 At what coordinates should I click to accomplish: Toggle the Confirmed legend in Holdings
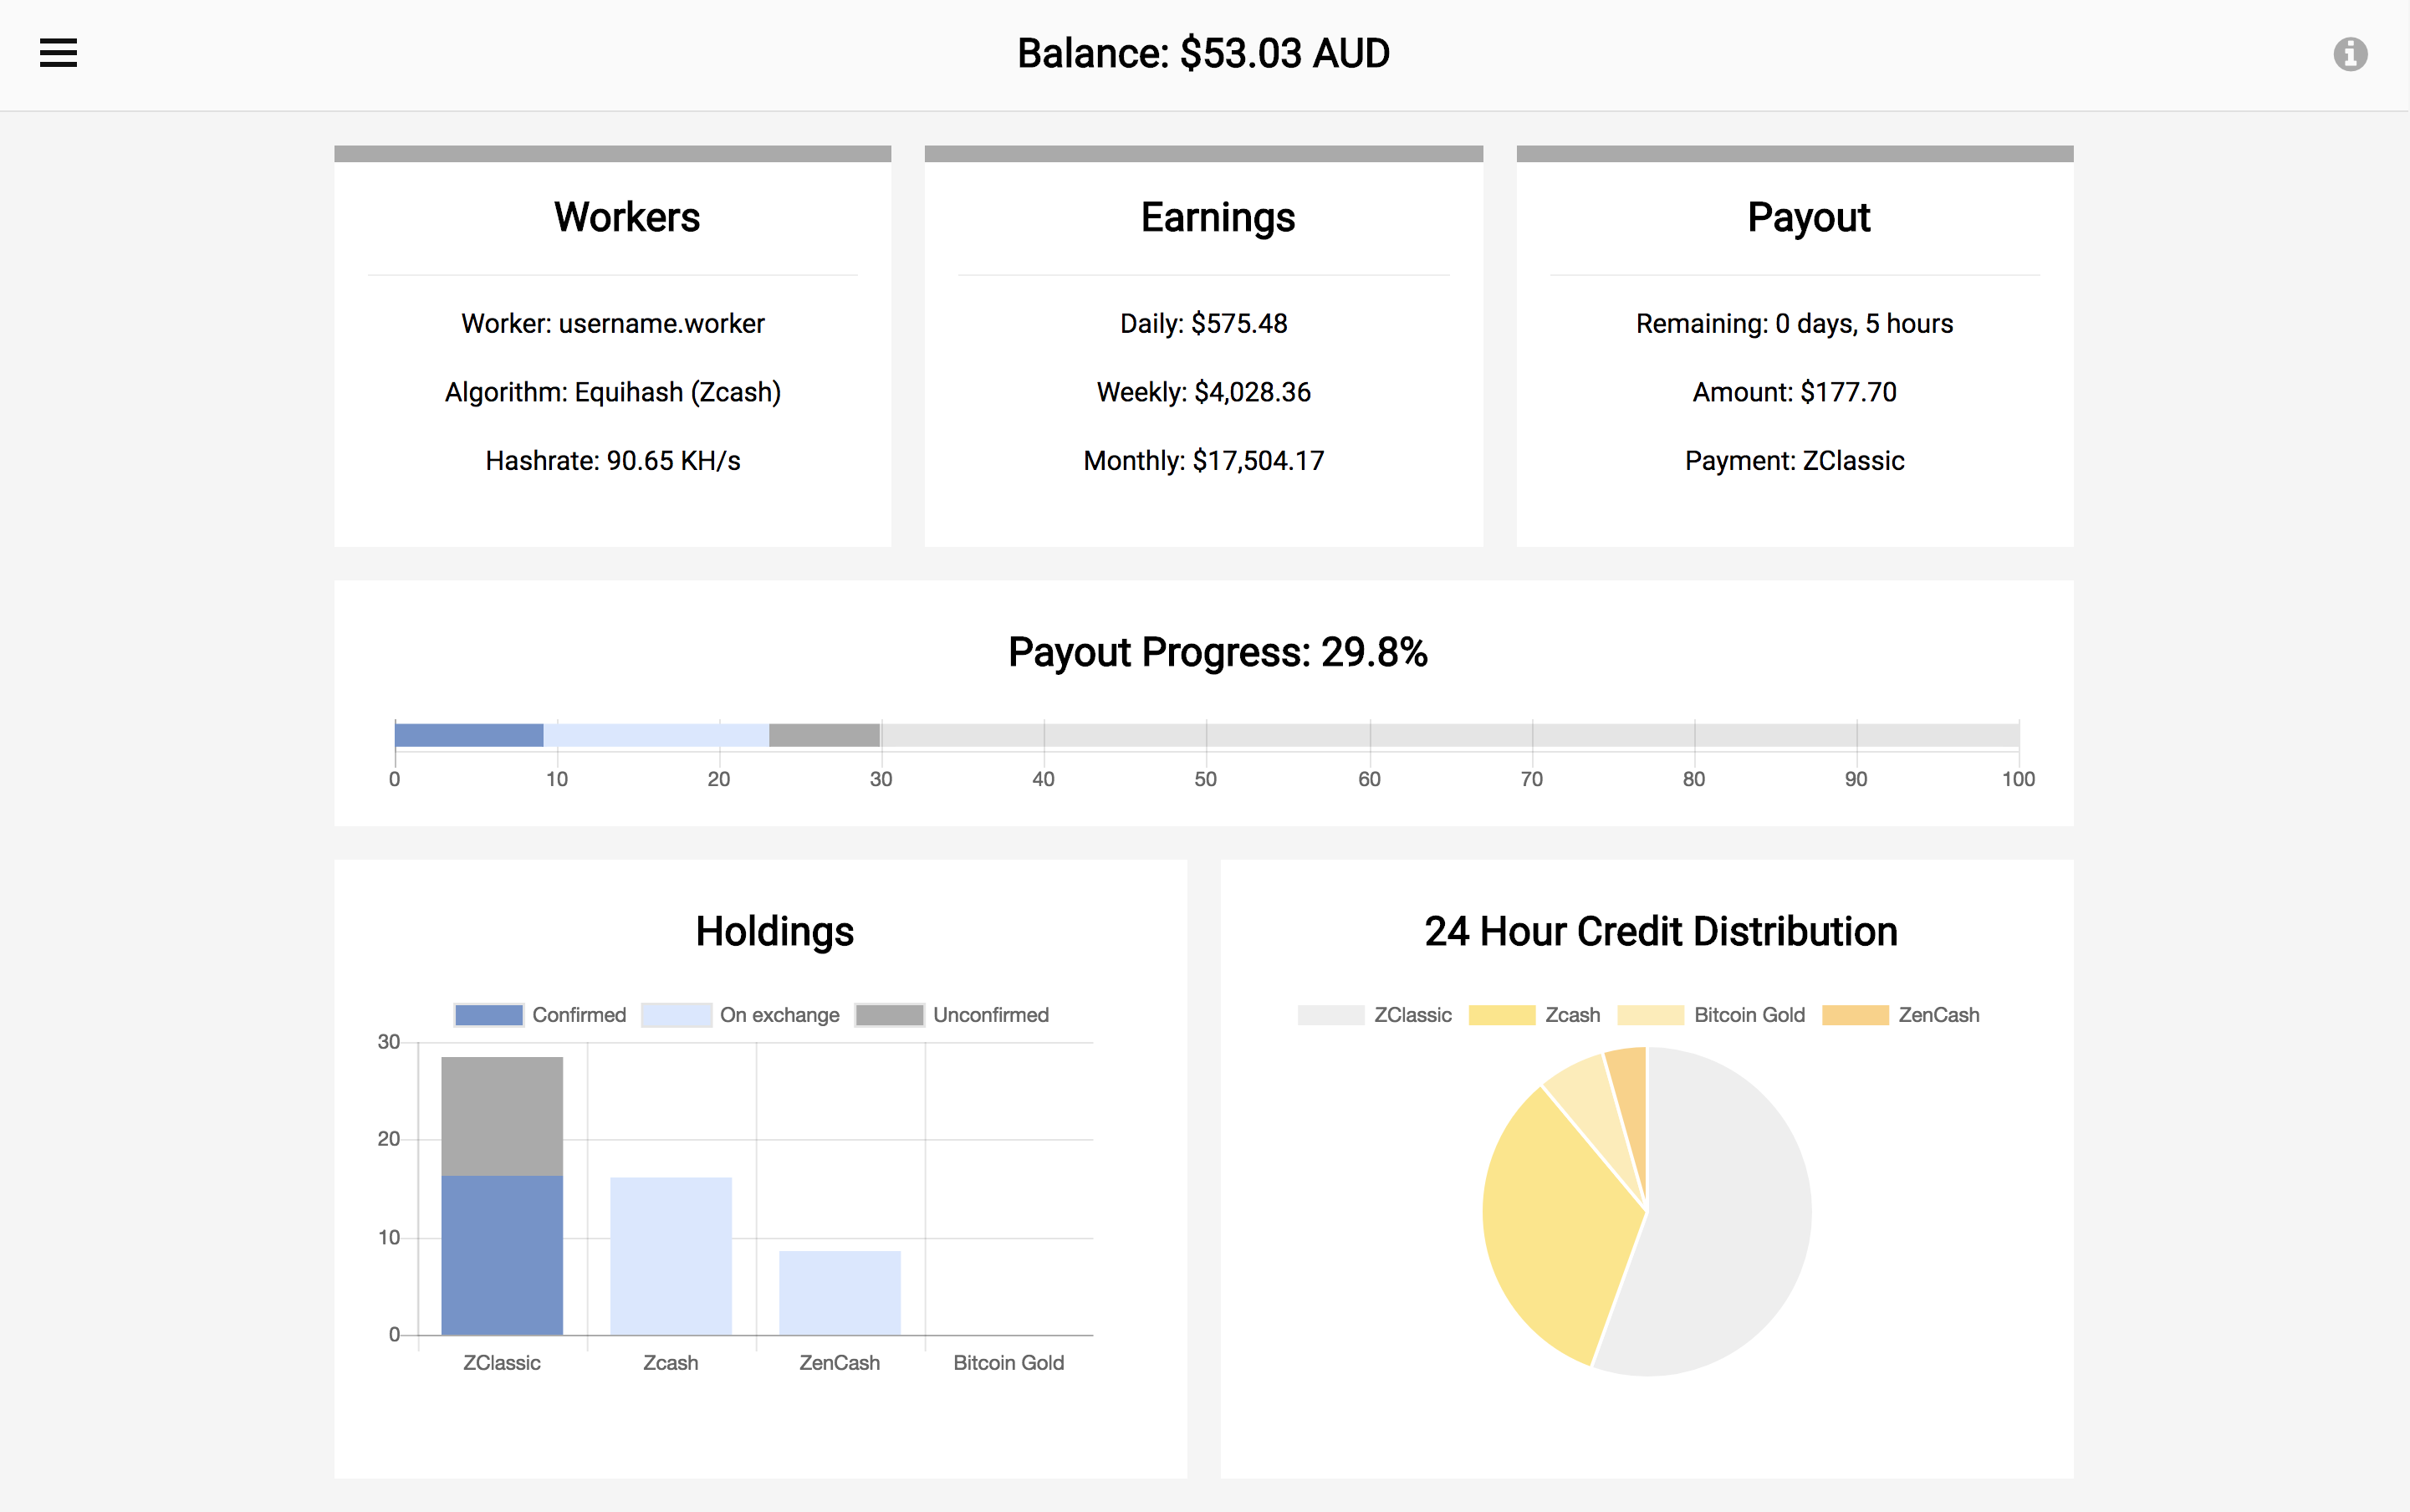coord(540,1015)
